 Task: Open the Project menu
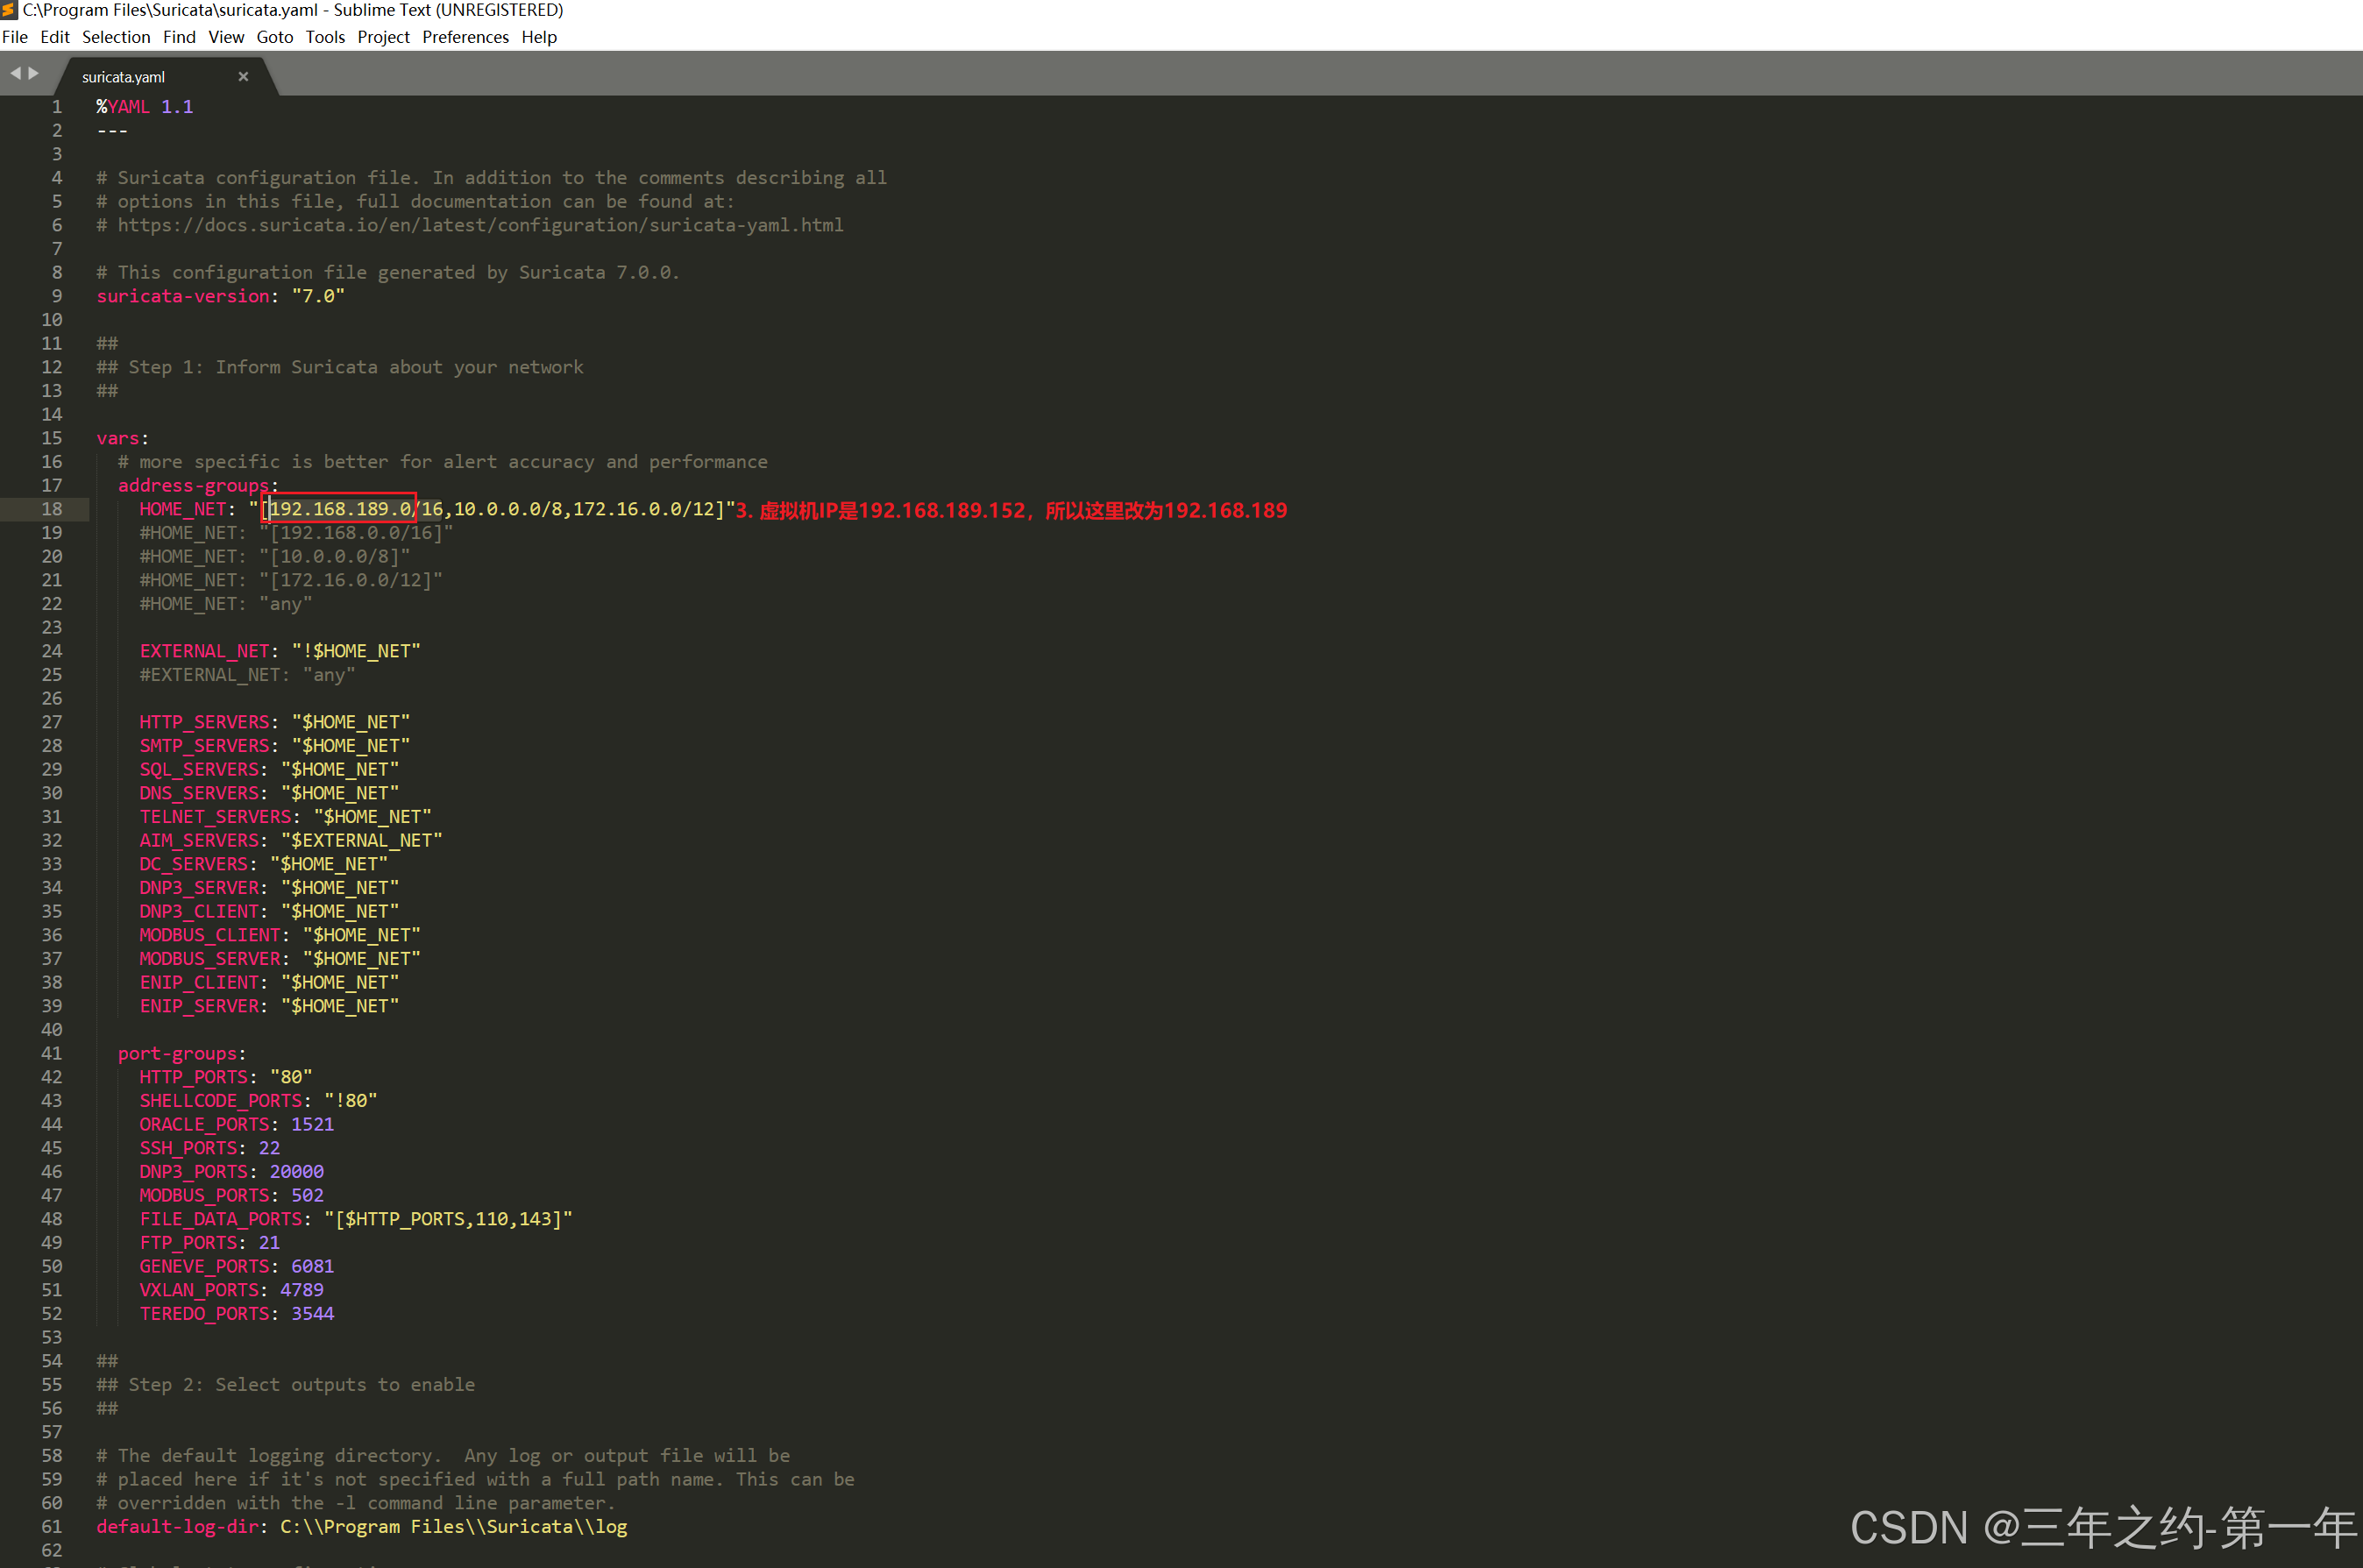click(383, 37)
